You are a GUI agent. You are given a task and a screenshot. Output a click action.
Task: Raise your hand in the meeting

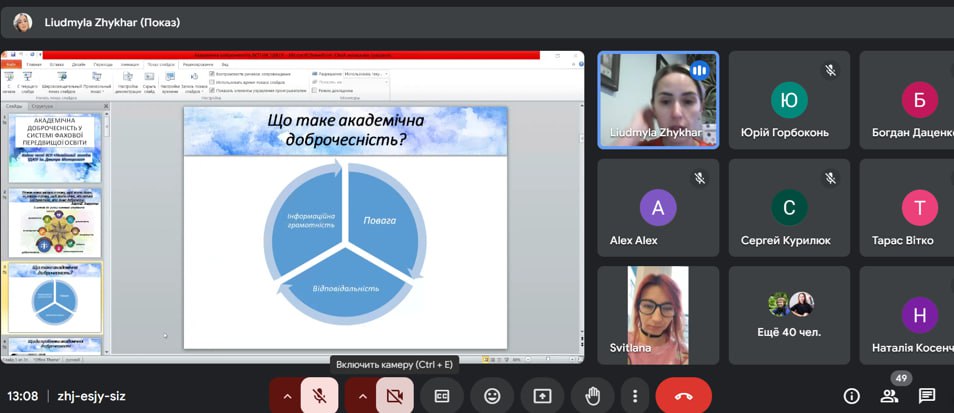(x=592, y=397)
